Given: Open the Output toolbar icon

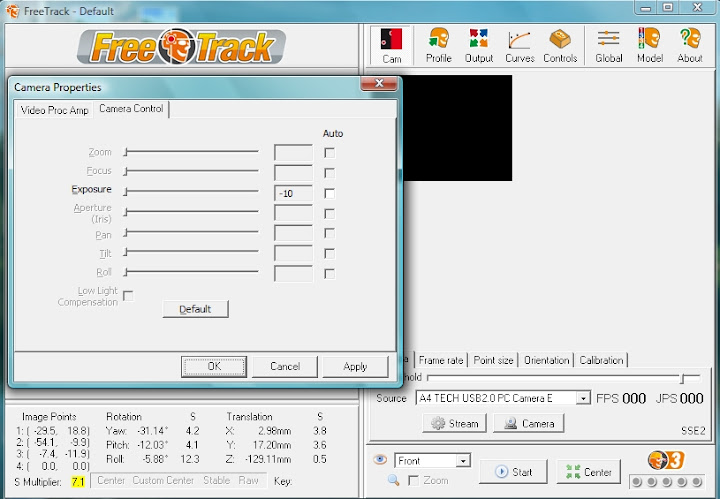Looking at the screenshot, I should [x=478, y=45].
